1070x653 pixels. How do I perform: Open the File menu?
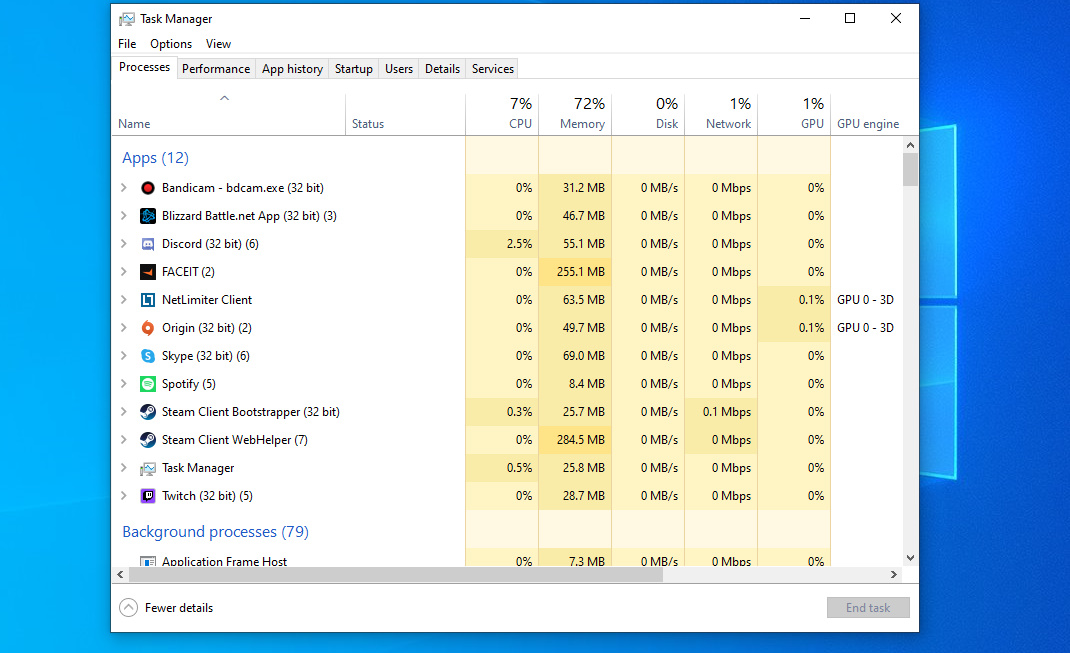point(127,44)
